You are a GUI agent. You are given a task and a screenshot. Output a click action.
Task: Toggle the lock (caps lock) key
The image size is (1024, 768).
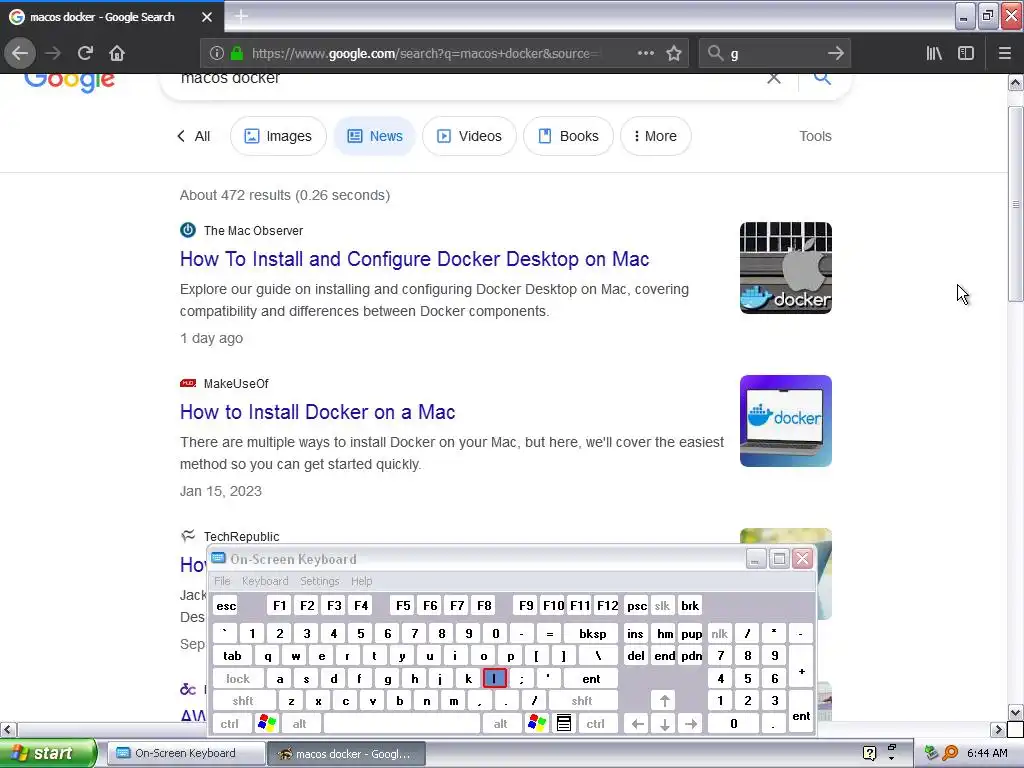tap(238, 679)
